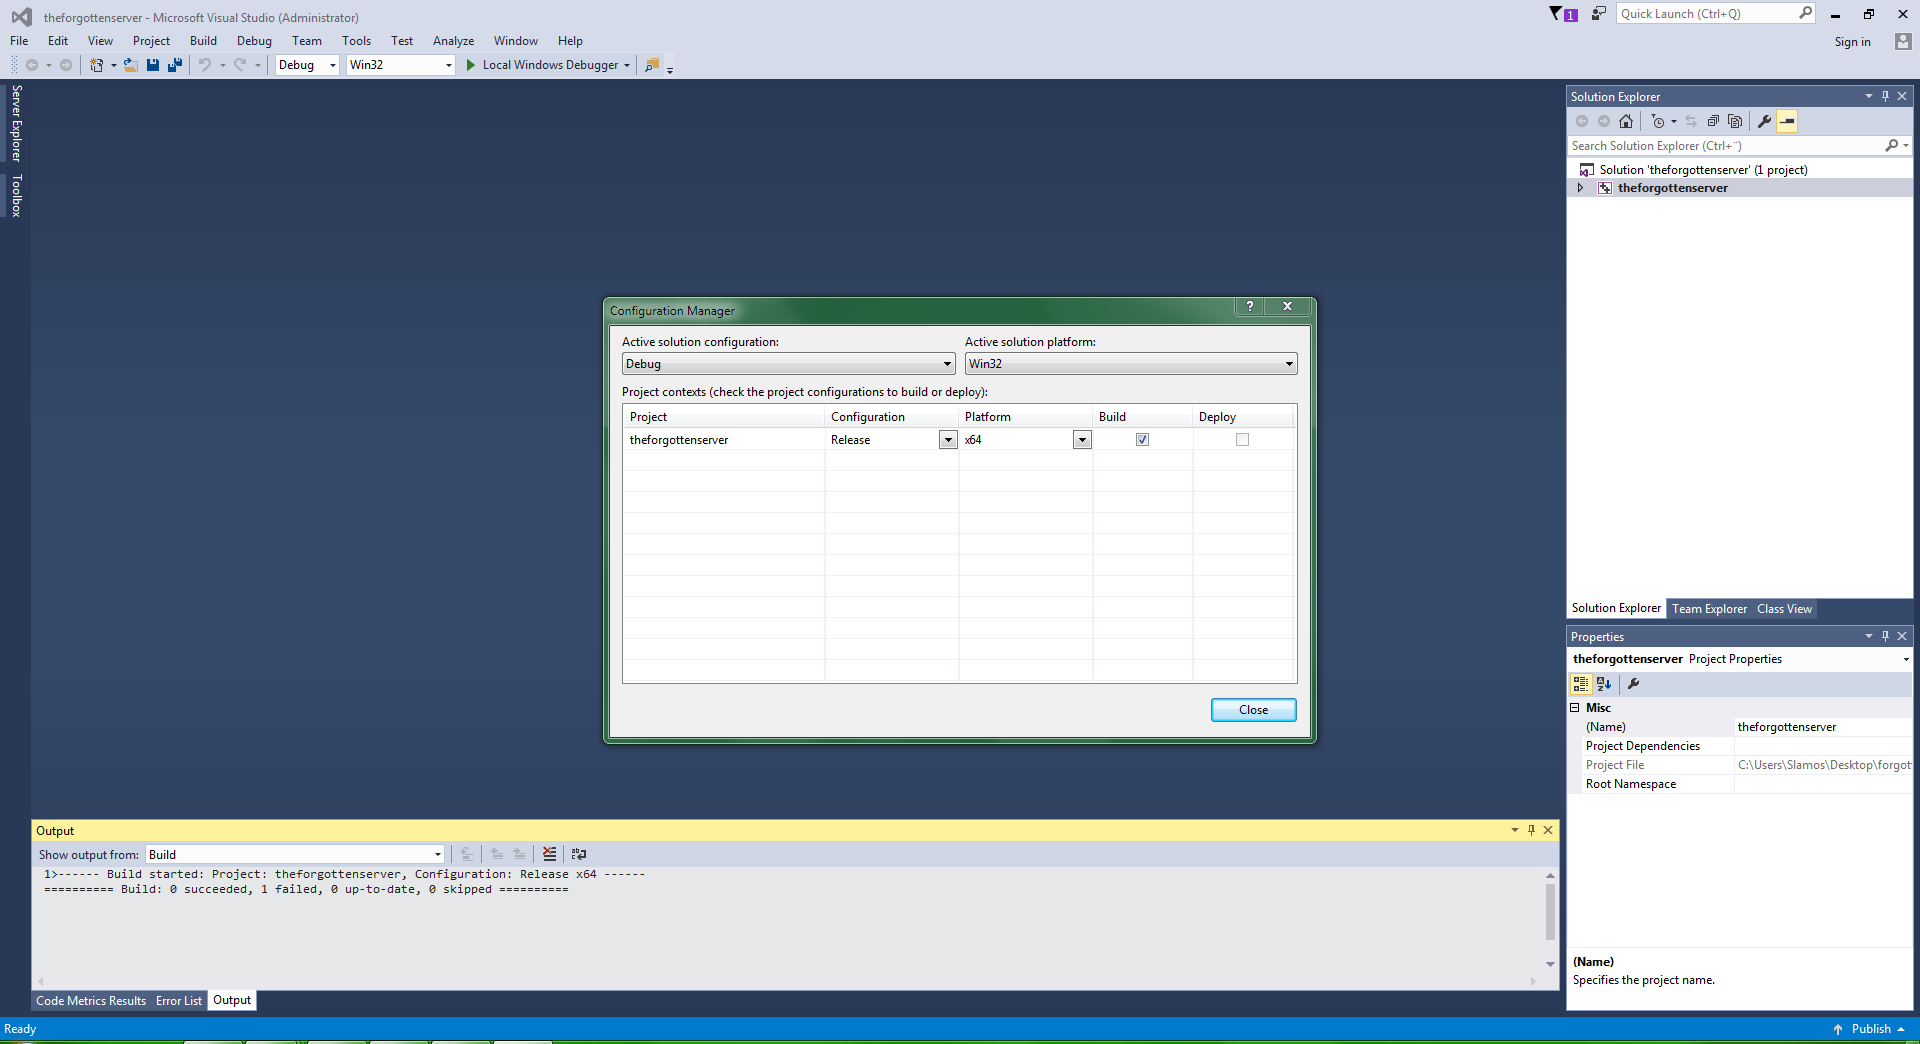The width and height of the screenshot is (1920, 1044).
Task: Click the Save All toolbar icon
Action: click(x=175, y=65)
